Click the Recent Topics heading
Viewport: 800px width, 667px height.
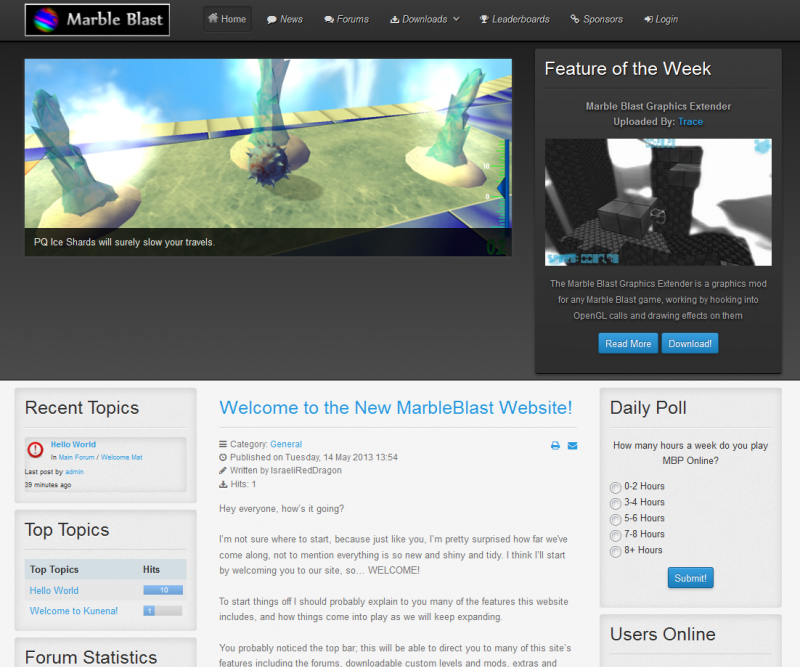point(82,408)
